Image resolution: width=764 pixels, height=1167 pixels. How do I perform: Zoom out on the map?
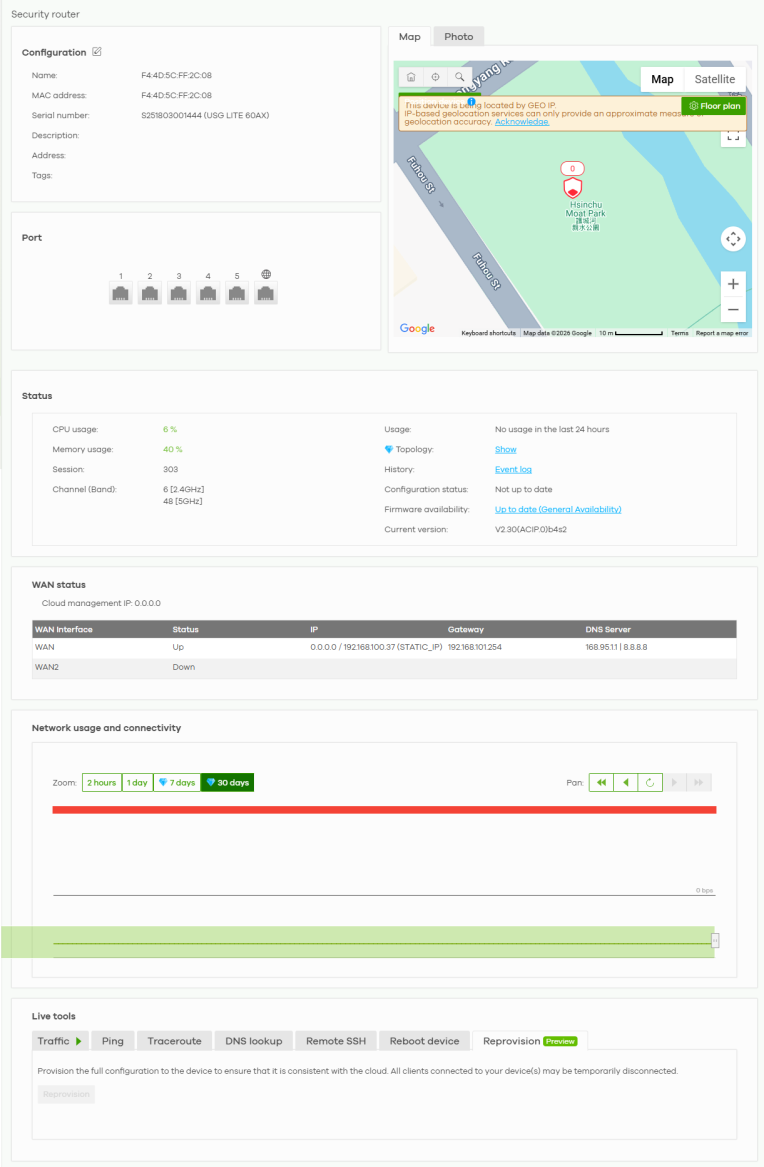tap(733, 310)
